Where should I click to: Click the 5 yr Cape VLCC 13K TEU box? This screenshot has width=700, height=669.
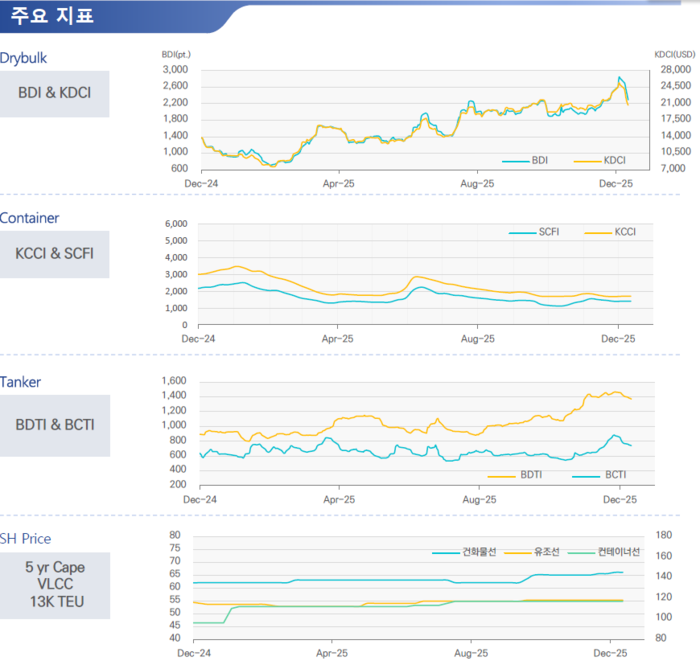click(55, 584)
